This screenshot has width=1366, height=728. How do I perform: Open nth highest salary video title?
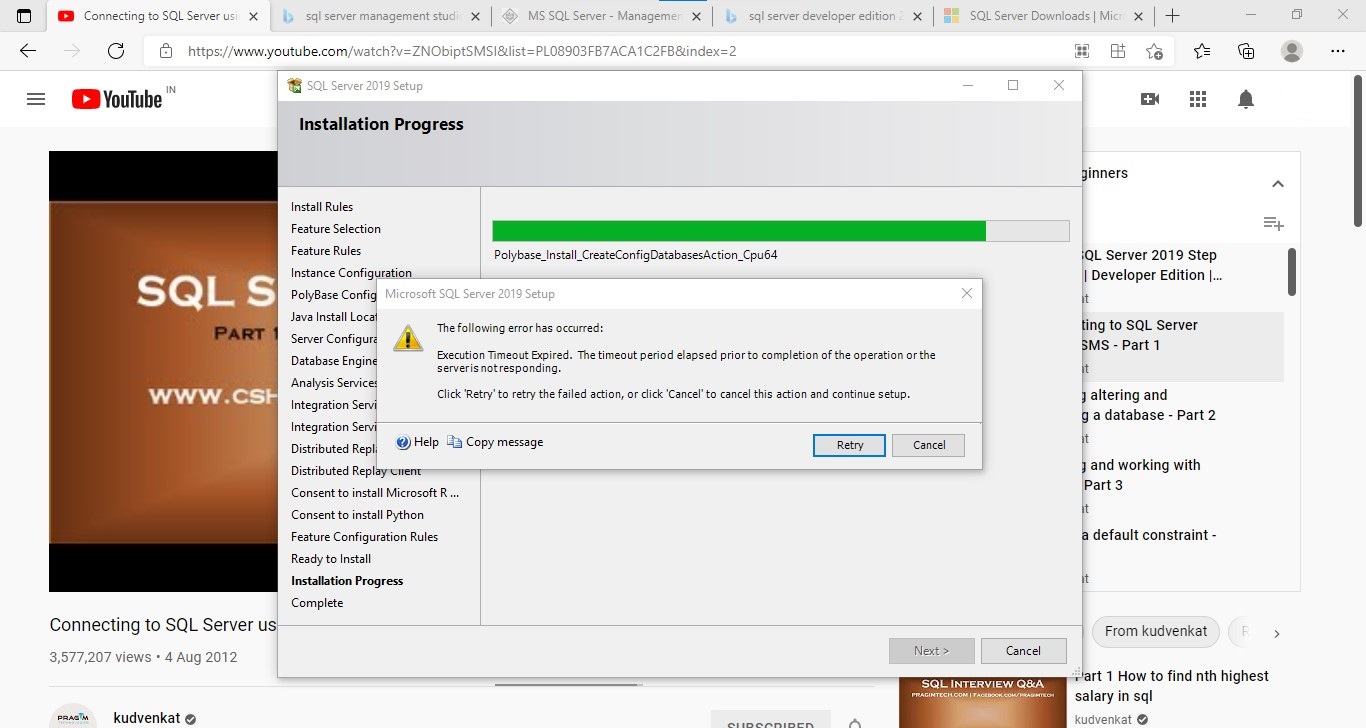1172,686
